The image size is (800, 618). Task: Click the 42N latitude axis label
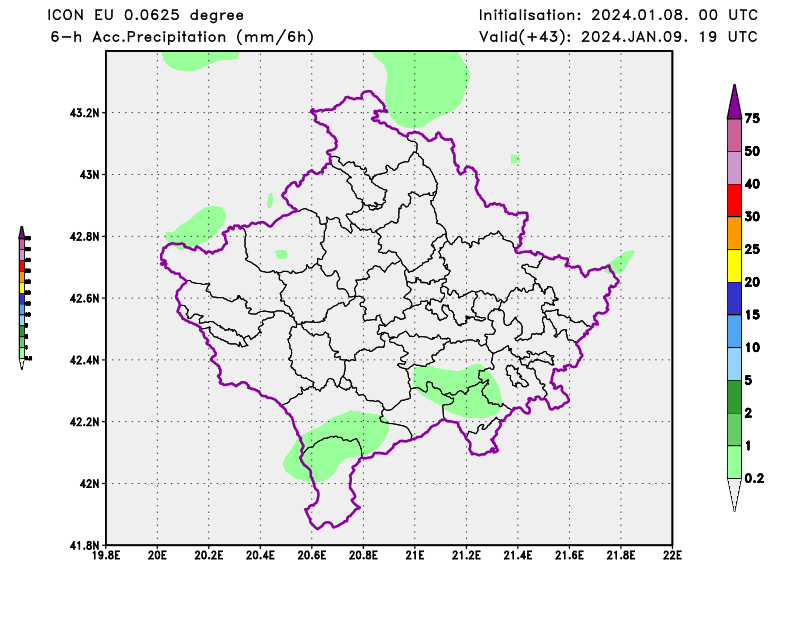90,483
